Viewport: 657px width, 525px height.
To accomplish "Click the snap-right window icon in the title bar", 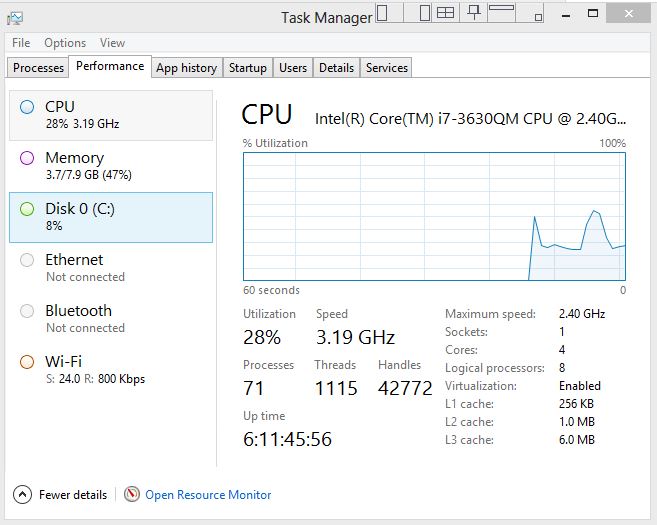I will click(x=424, y=12).
